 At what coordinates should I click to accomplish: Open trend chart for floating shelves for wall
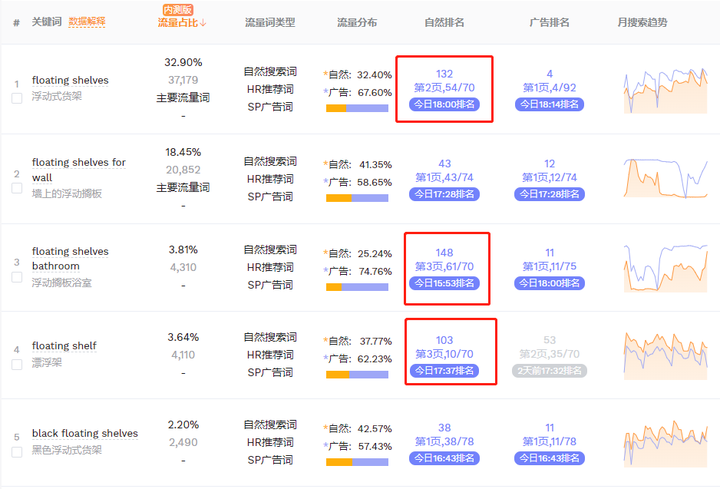pyautogui.click(x=664, y=178)
